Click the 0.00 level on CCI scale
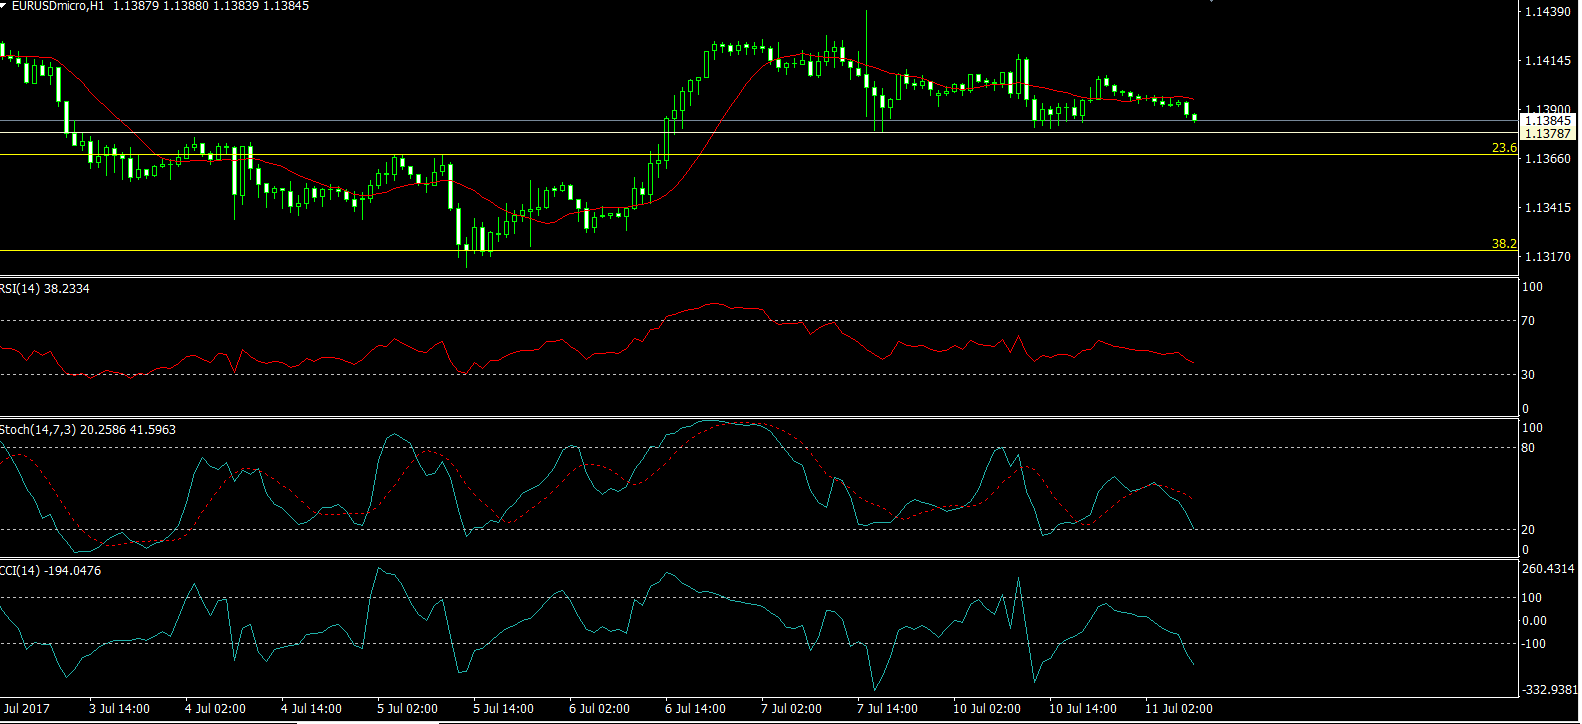Viewport: 1582px width, 724px height. [1534, 620]
